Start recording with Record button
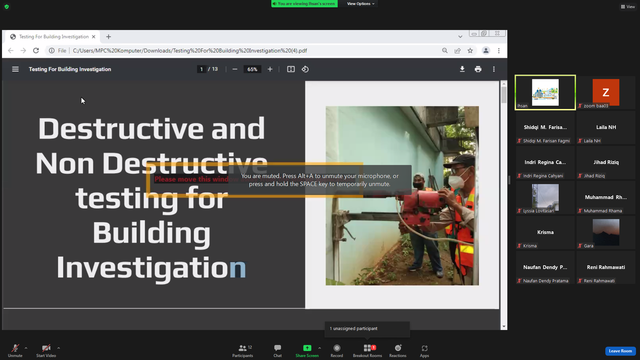The height and width of the screenshot is (360, 640). [337, 350]
